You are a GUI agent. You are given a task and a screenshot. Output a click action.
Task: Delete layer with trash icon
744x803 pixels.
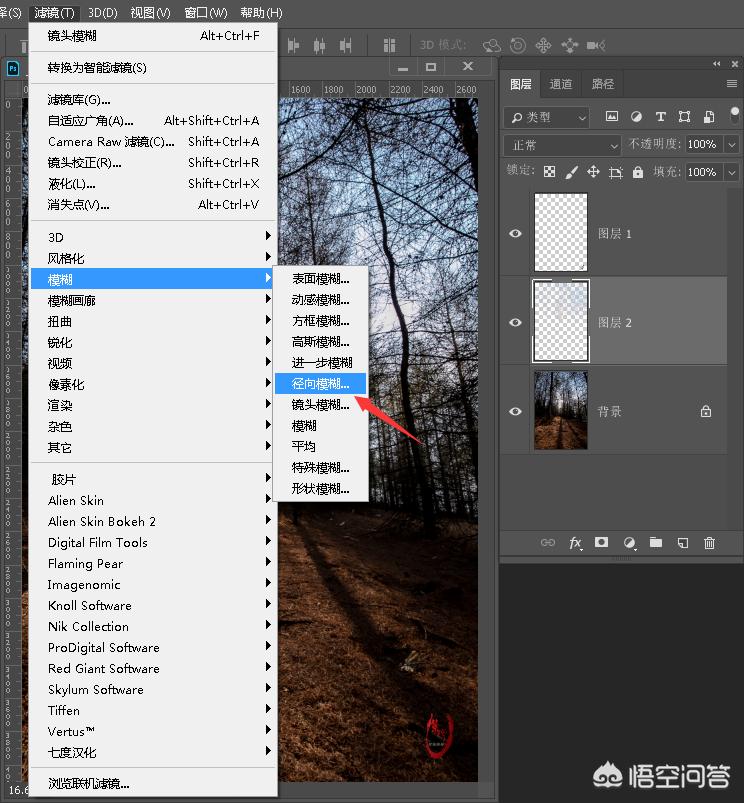(x=709, y=542)
